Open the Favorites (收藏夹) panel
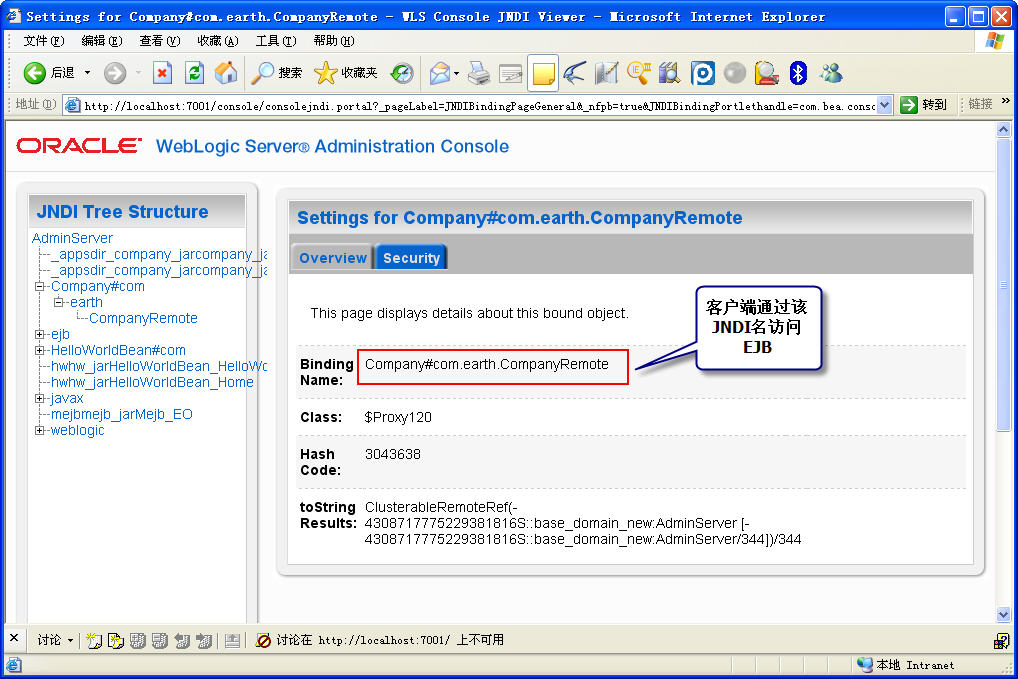The width and height of the screenshot is (1018, 679). (346, 72)
